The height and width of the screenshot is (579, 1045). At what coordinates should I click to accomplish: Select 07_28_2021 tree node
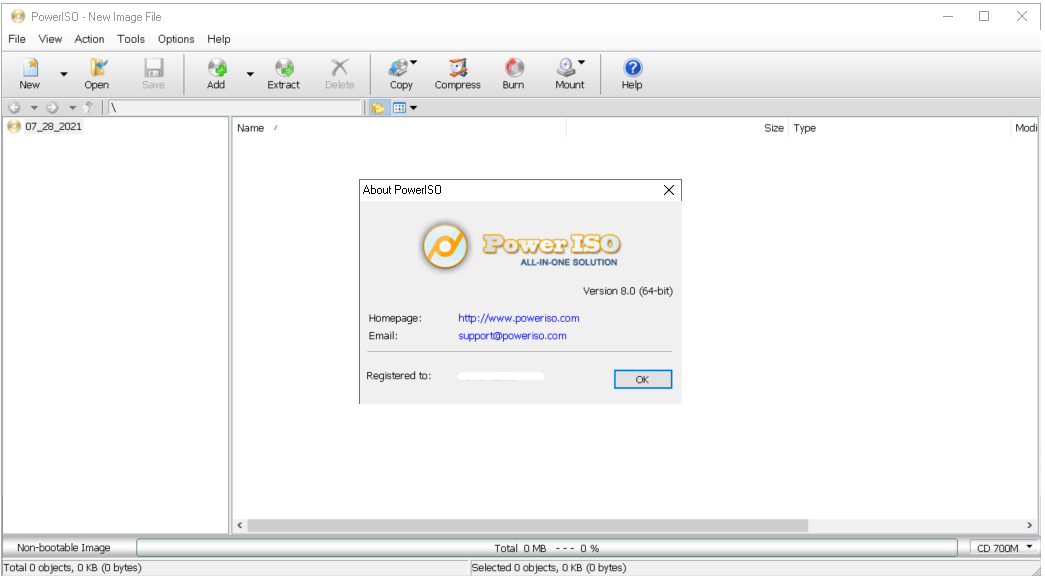point(53,126)
